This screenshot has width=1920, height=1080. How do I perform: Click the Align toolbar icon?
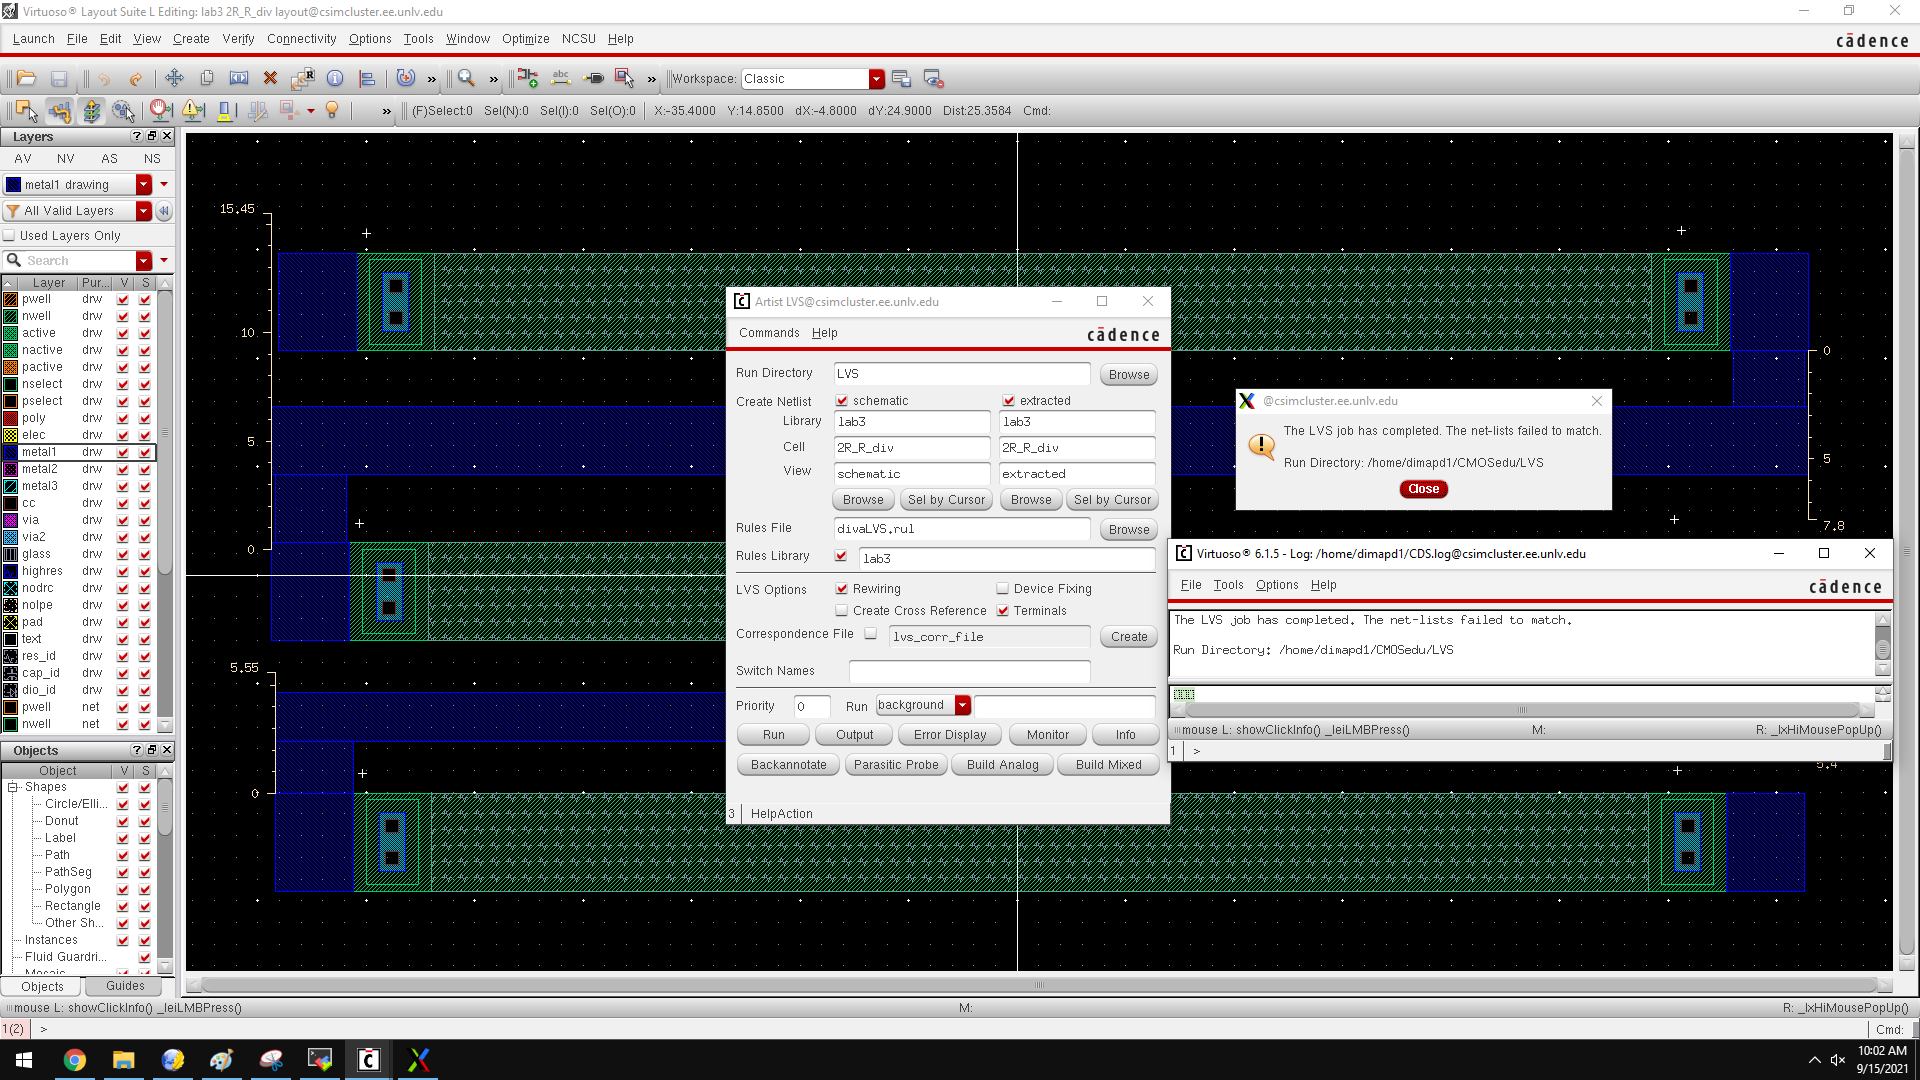point(367,78)
